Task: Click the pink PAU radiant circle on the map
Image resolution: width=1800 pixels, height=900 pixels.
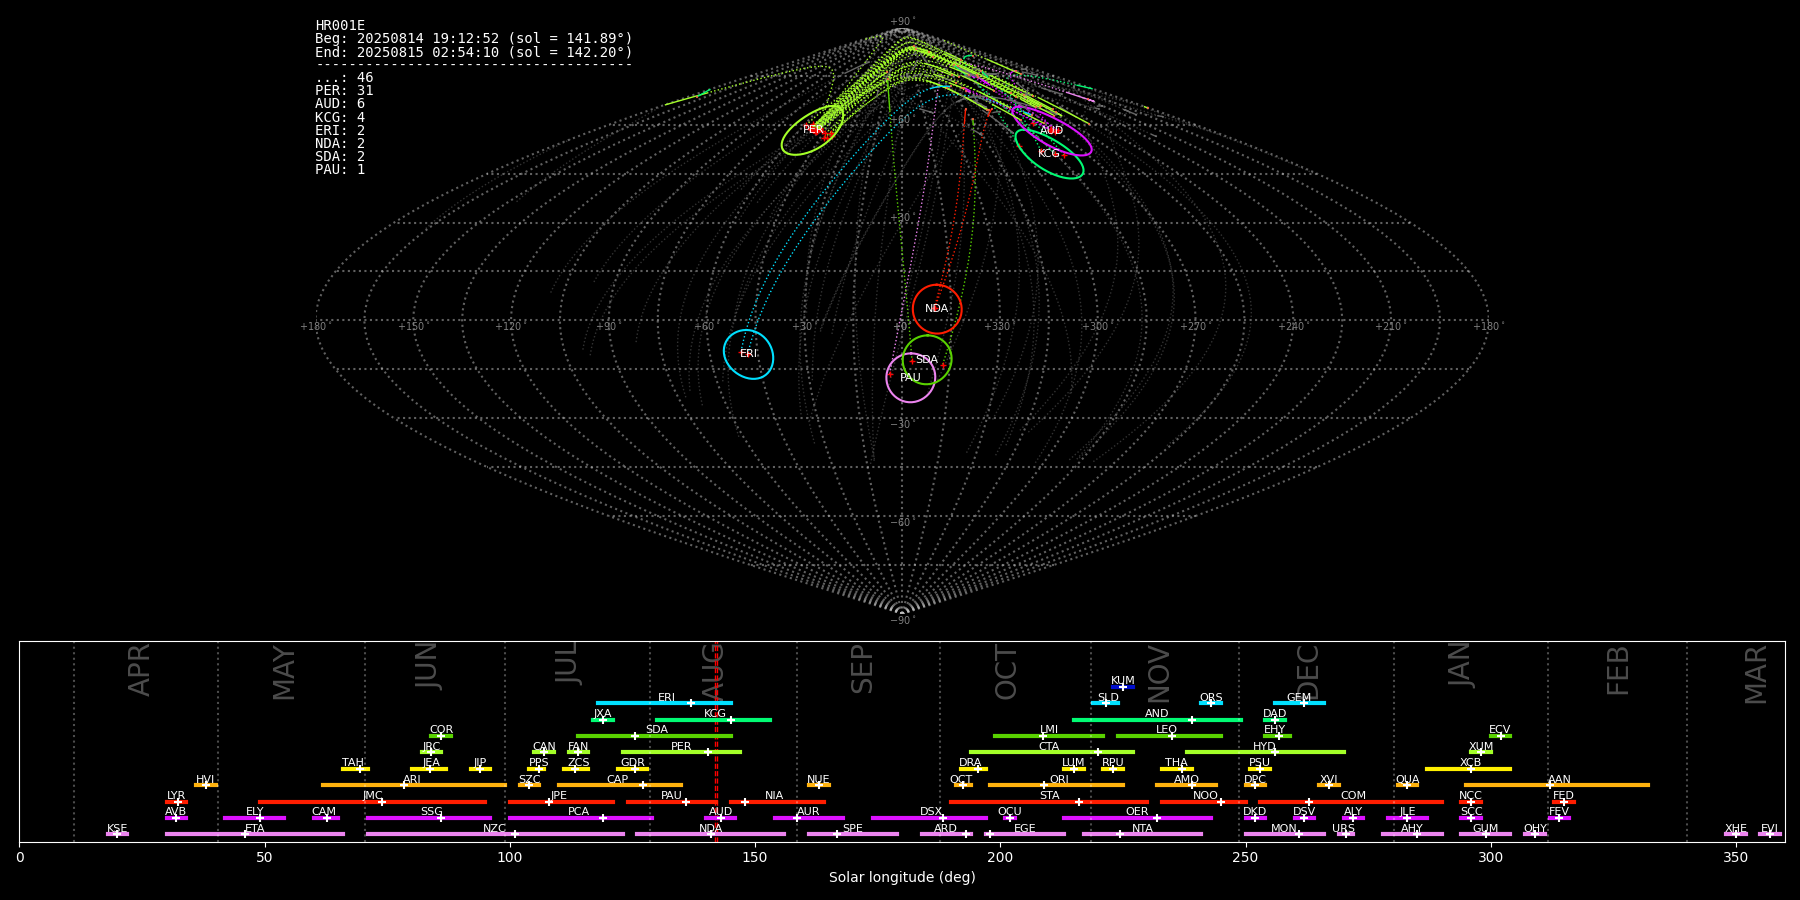Action: point(911,377)
